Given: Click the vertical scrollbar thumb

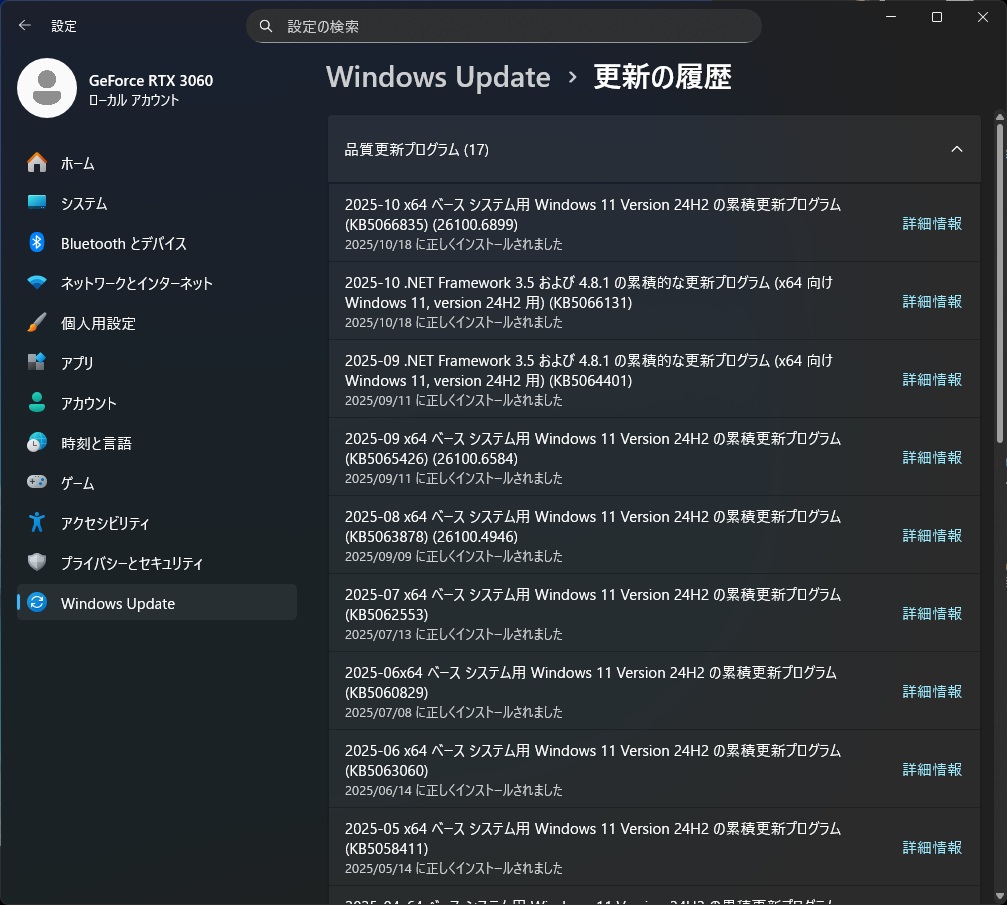Looking at the screenshot, I should (x=1000, y=283).
